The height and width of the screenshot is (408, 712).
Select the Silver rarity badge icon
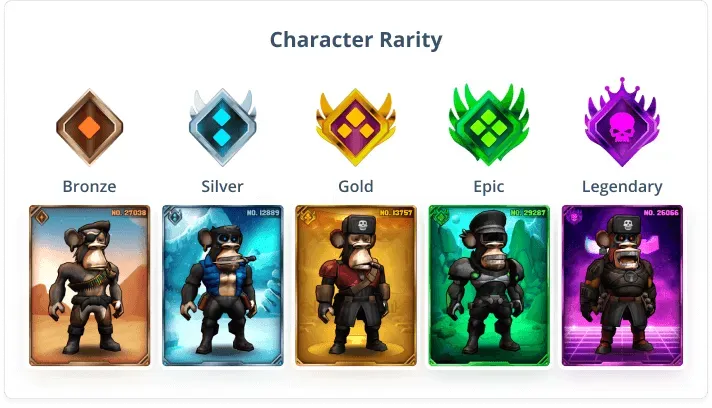(x=222, y=127)
